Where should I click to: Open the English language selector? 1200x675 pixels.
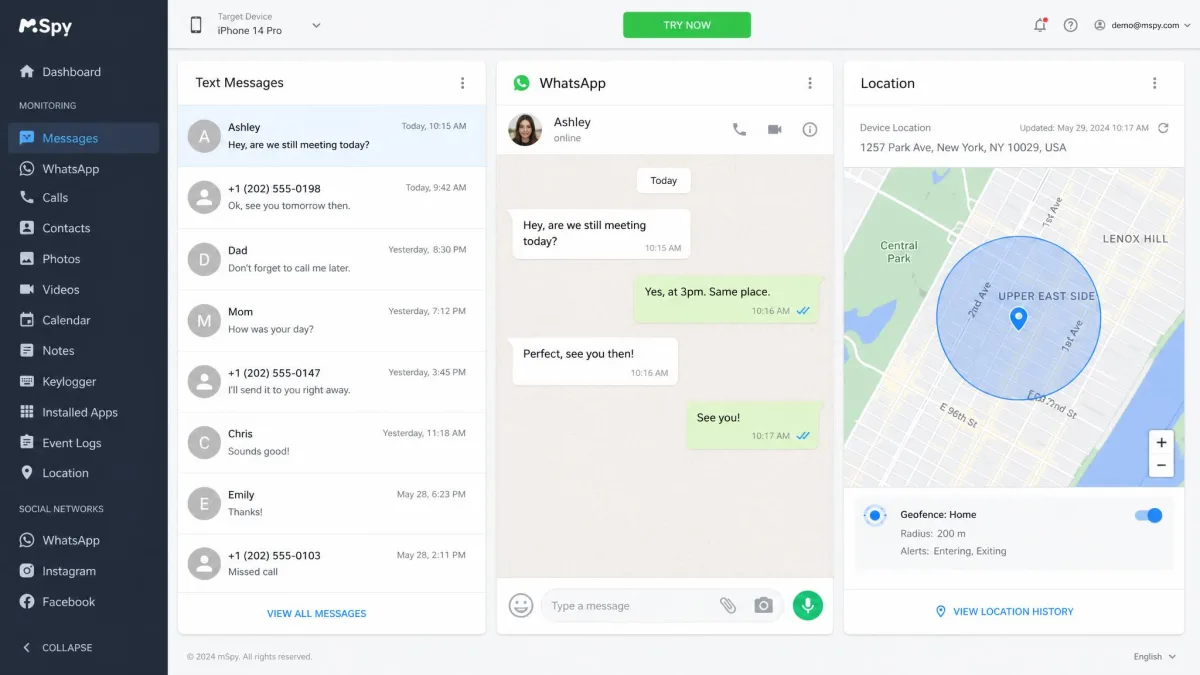tap(1154, 657)
